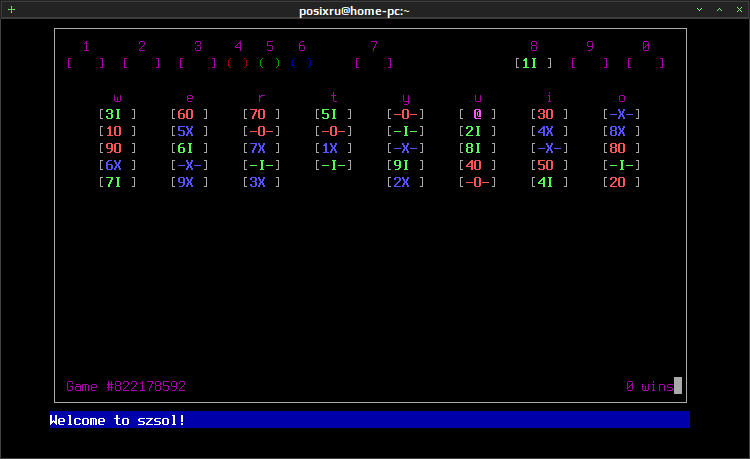Viewport: 750px width, 459px height.
Task: Pick the red 80 card
Action: (621, 148)
